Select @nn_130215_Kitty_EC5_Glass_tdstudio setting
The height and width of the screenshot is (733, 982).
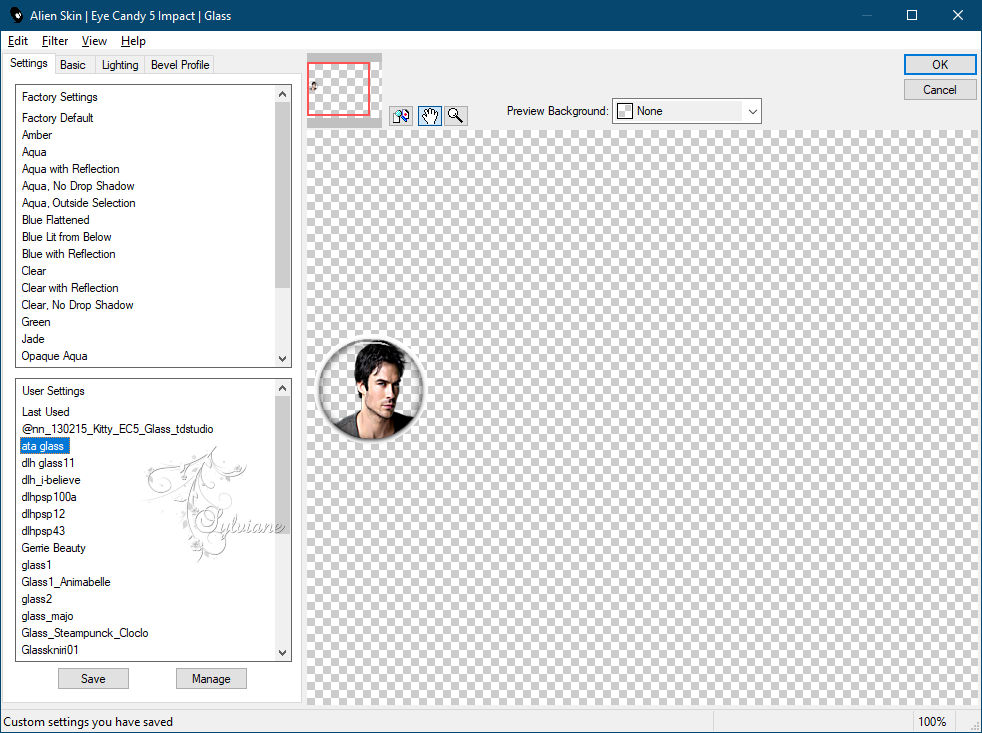(x=117, y=429)
